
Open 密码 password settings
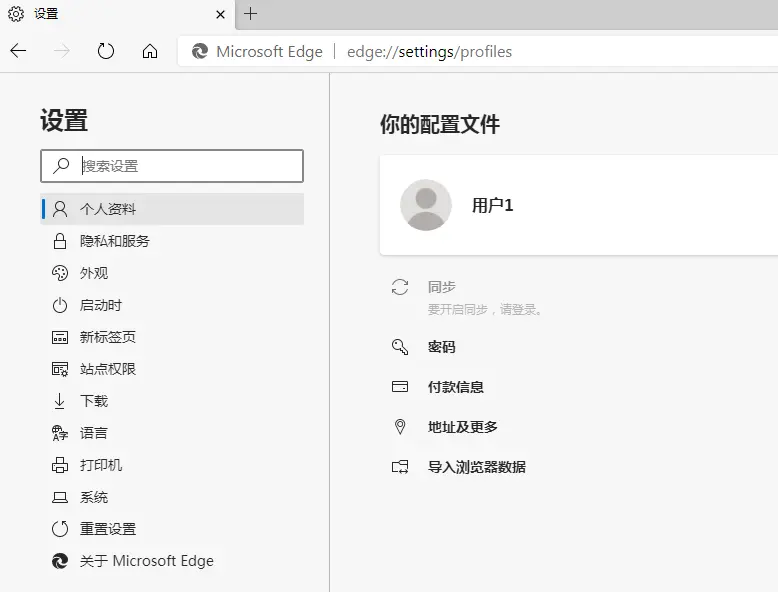pyautogui.click(x=442, y=347)
